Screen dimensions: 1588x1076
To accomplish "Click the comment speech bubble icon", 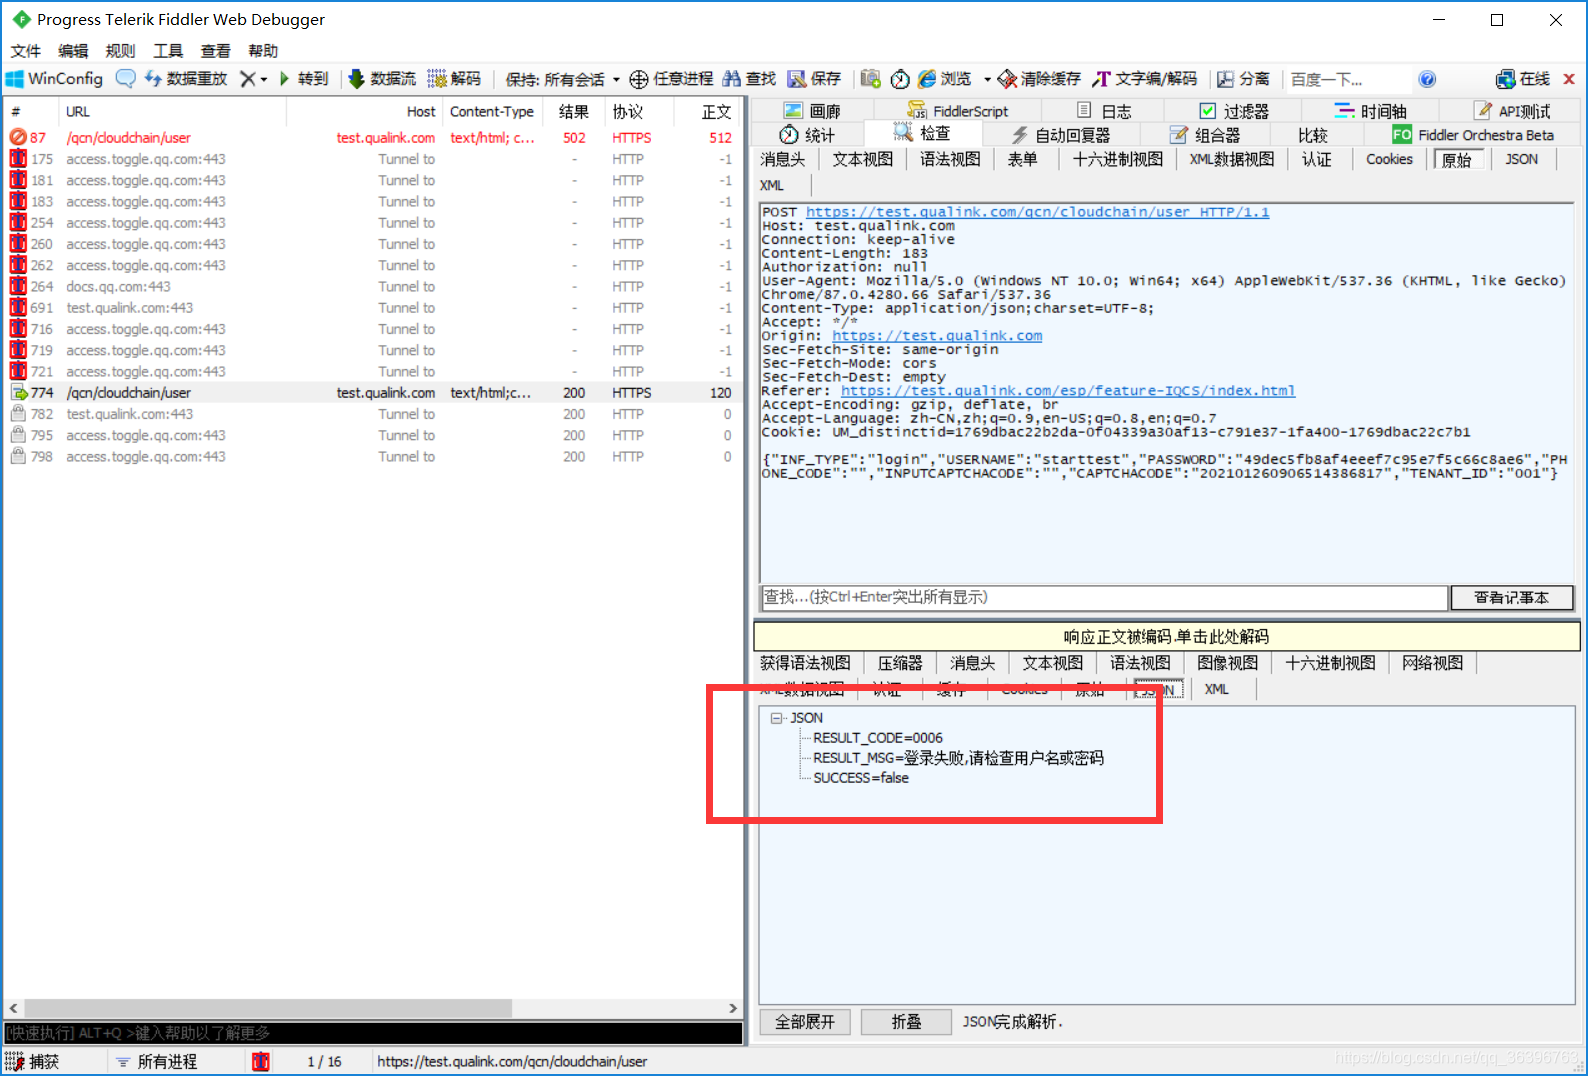I will click(125, 79).
